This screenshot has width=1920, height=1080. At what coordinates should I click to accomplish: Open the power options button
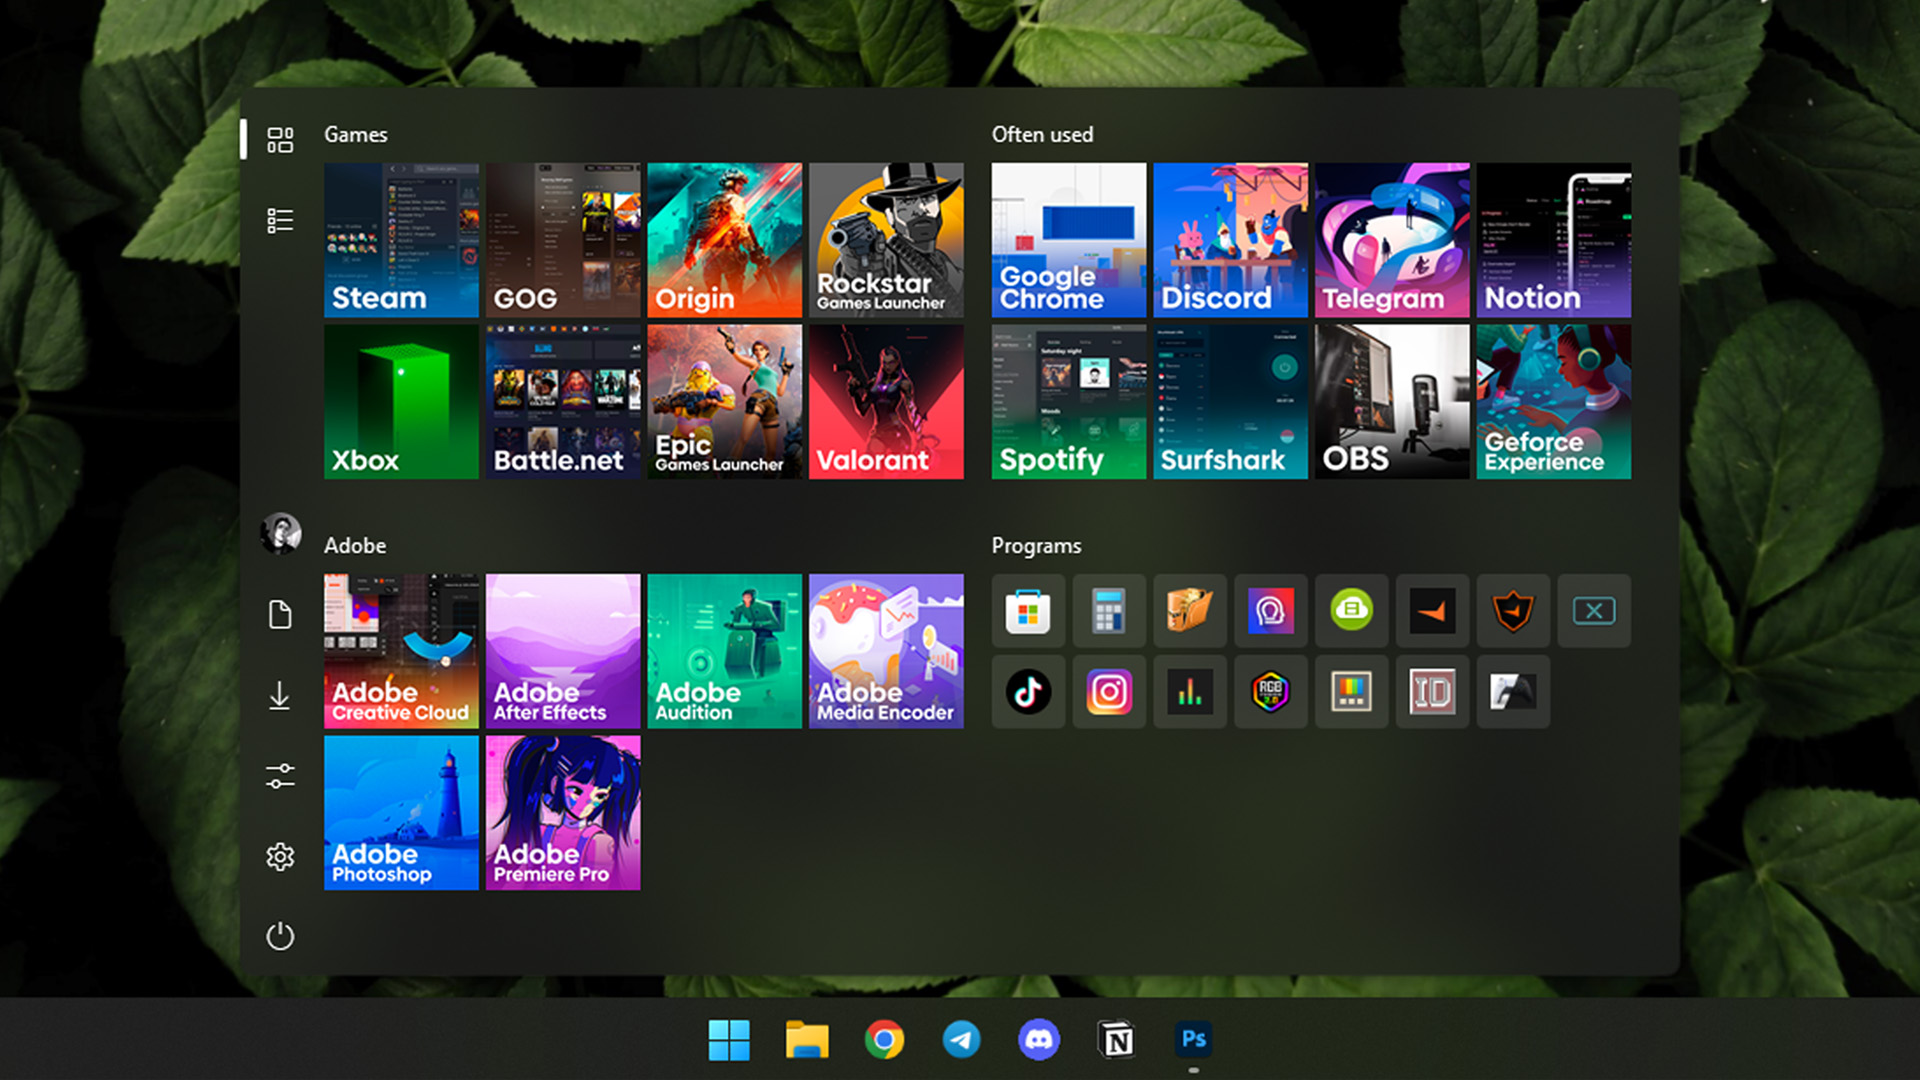(x=280, y=936)
